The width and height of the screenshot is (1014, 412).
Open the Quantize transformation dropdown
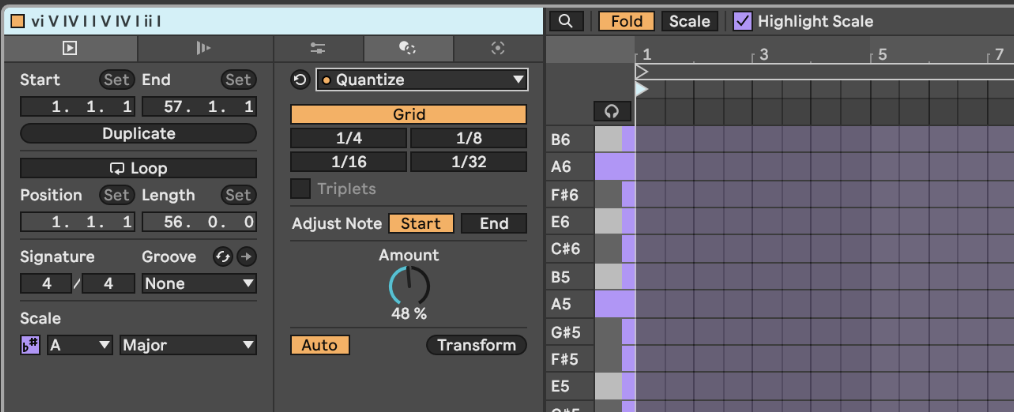422,80
